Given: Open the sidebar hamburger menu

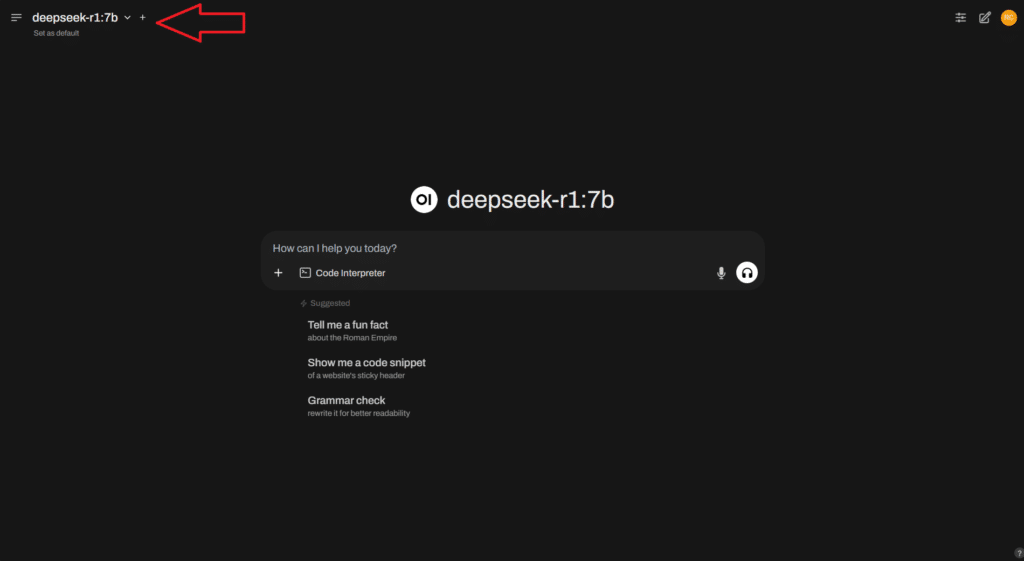Looking at the screenshot, I should [16, 18].
